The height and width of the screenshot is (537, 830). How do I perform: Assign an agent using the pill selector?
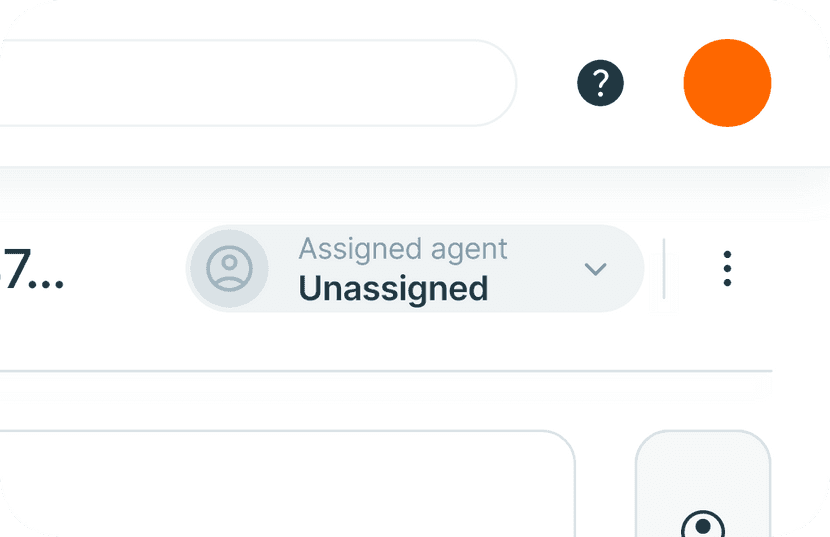[x=415, y=269]
